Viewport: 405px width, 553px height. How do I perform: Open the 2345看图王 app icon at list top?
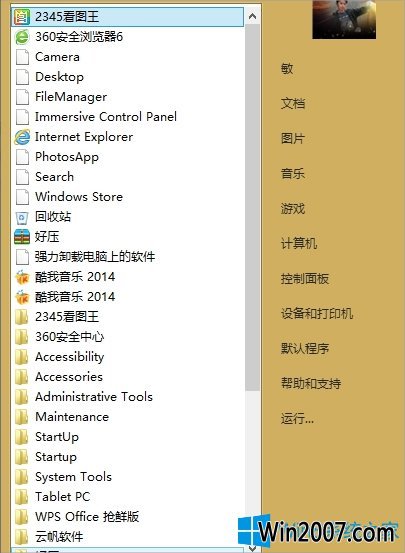[x=22, y=17]
